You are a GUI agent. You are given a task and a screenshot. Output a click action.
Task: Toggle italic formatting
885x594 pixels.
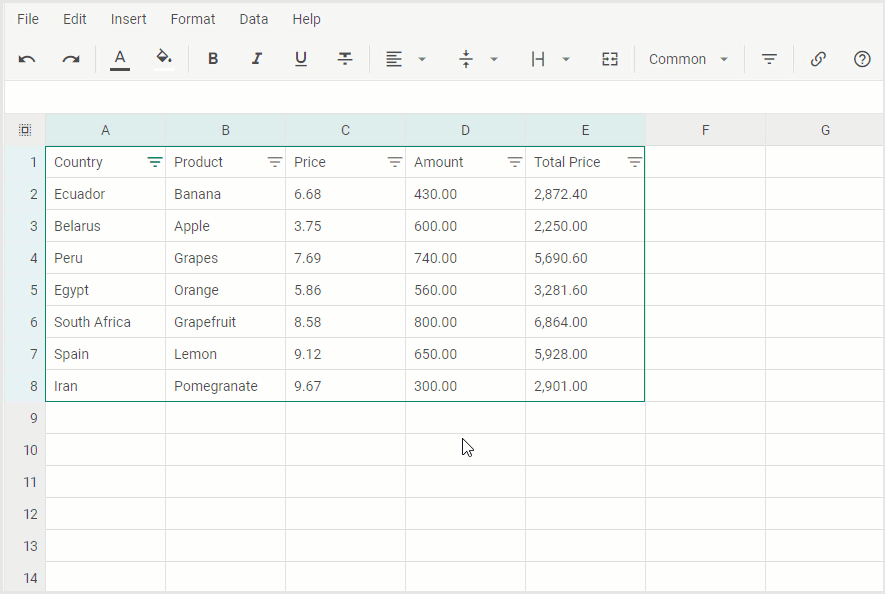pos(256,59)
